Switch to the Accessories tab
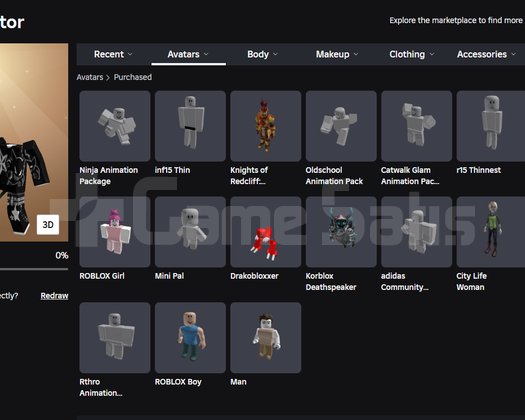This screenshot has height=420, width=525. pos(486,54)
